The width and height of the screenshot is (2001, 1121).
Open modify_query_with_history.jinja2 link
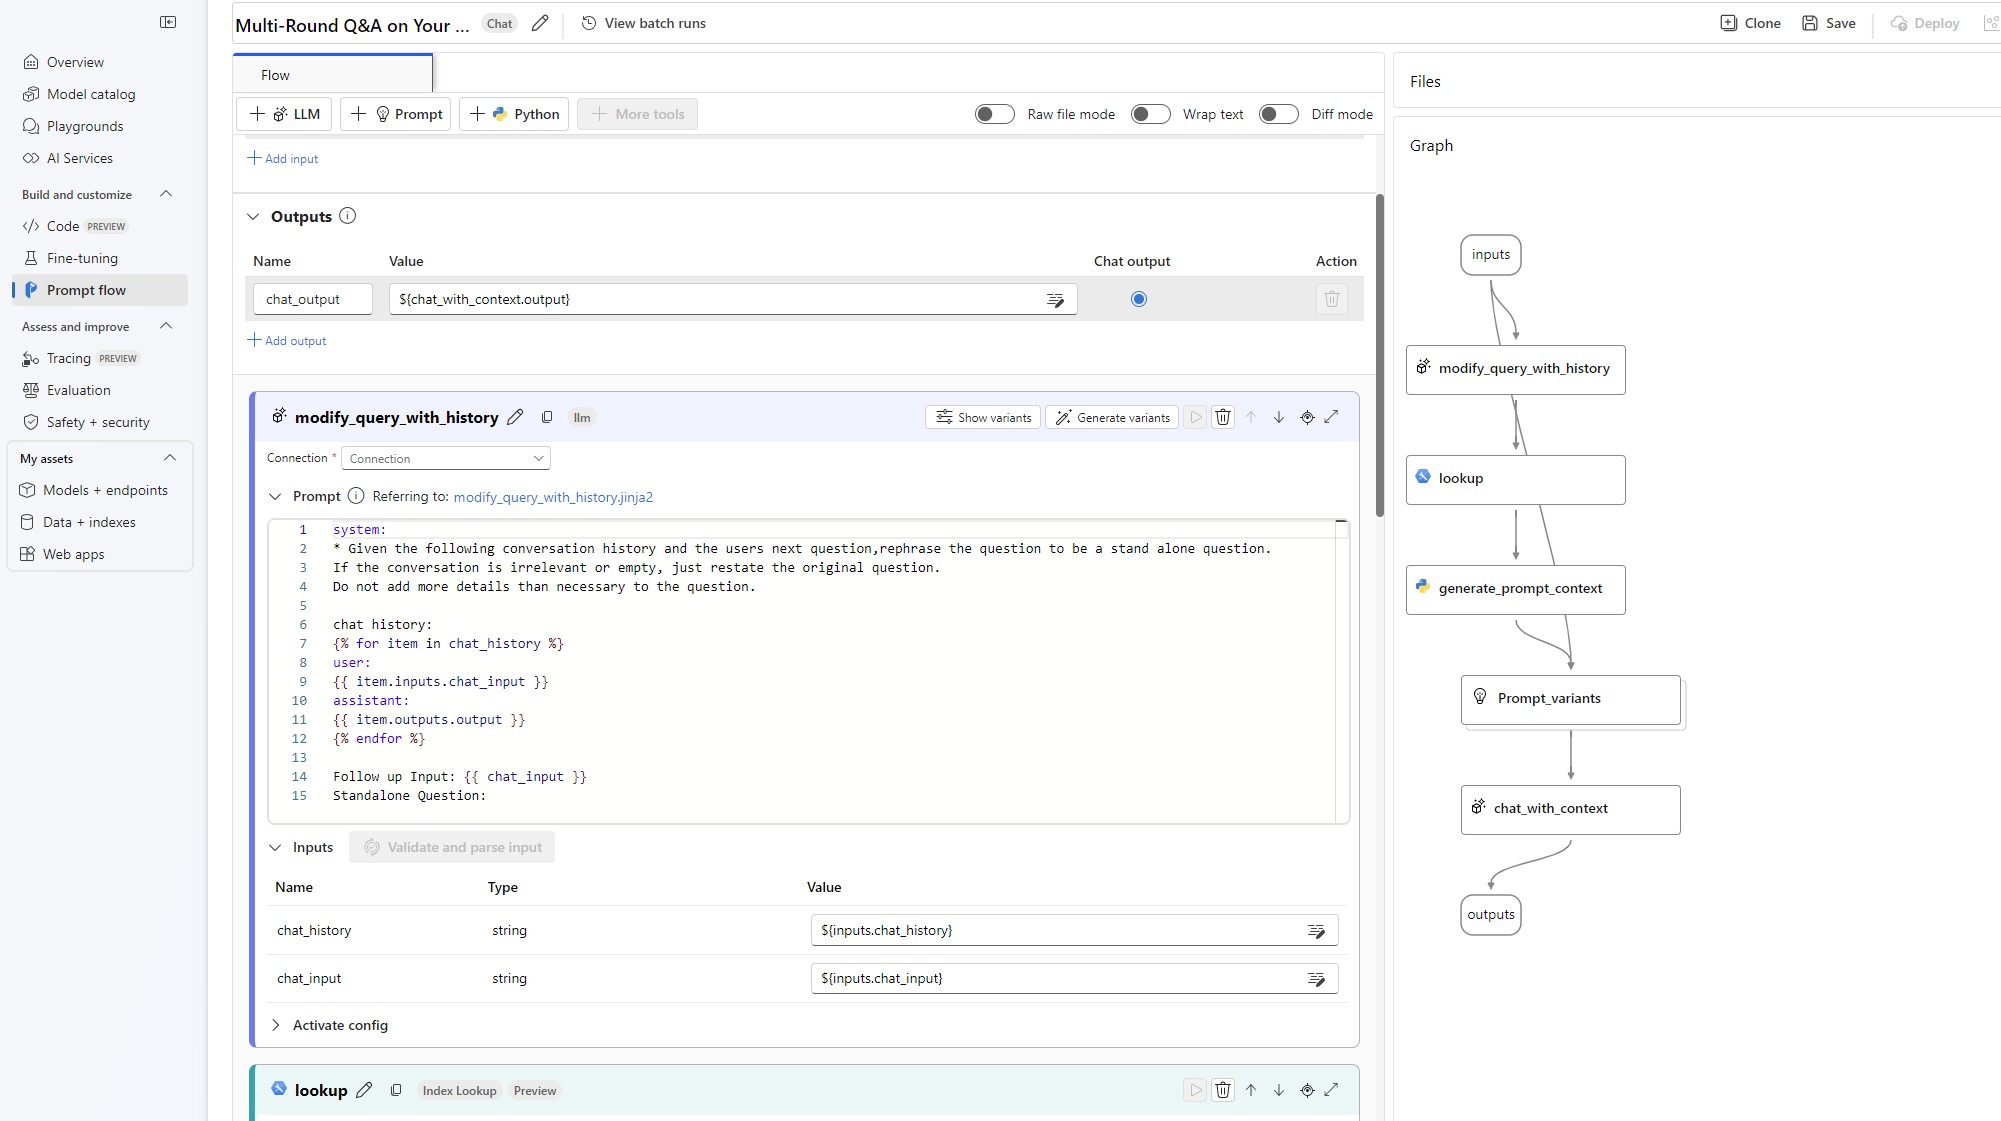[553, 497]
